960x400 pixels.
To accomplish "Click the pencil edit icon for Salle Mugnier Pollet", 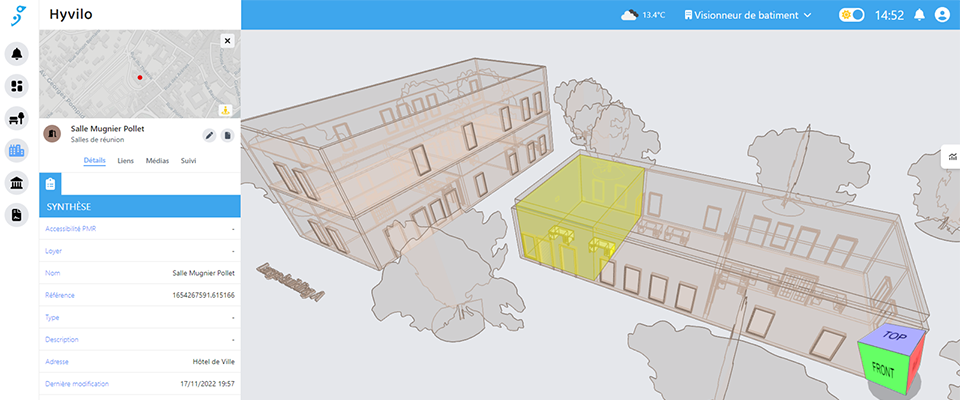I will pos(209,135).
